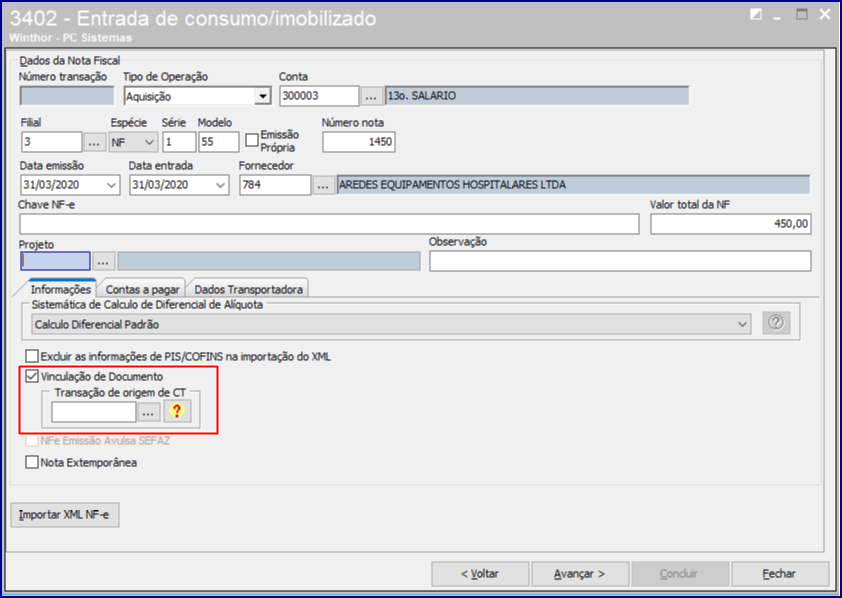Viewport: 842px width, 598px height.
Task: Click Transação de origem de CT input
Action: click(94, 412)
